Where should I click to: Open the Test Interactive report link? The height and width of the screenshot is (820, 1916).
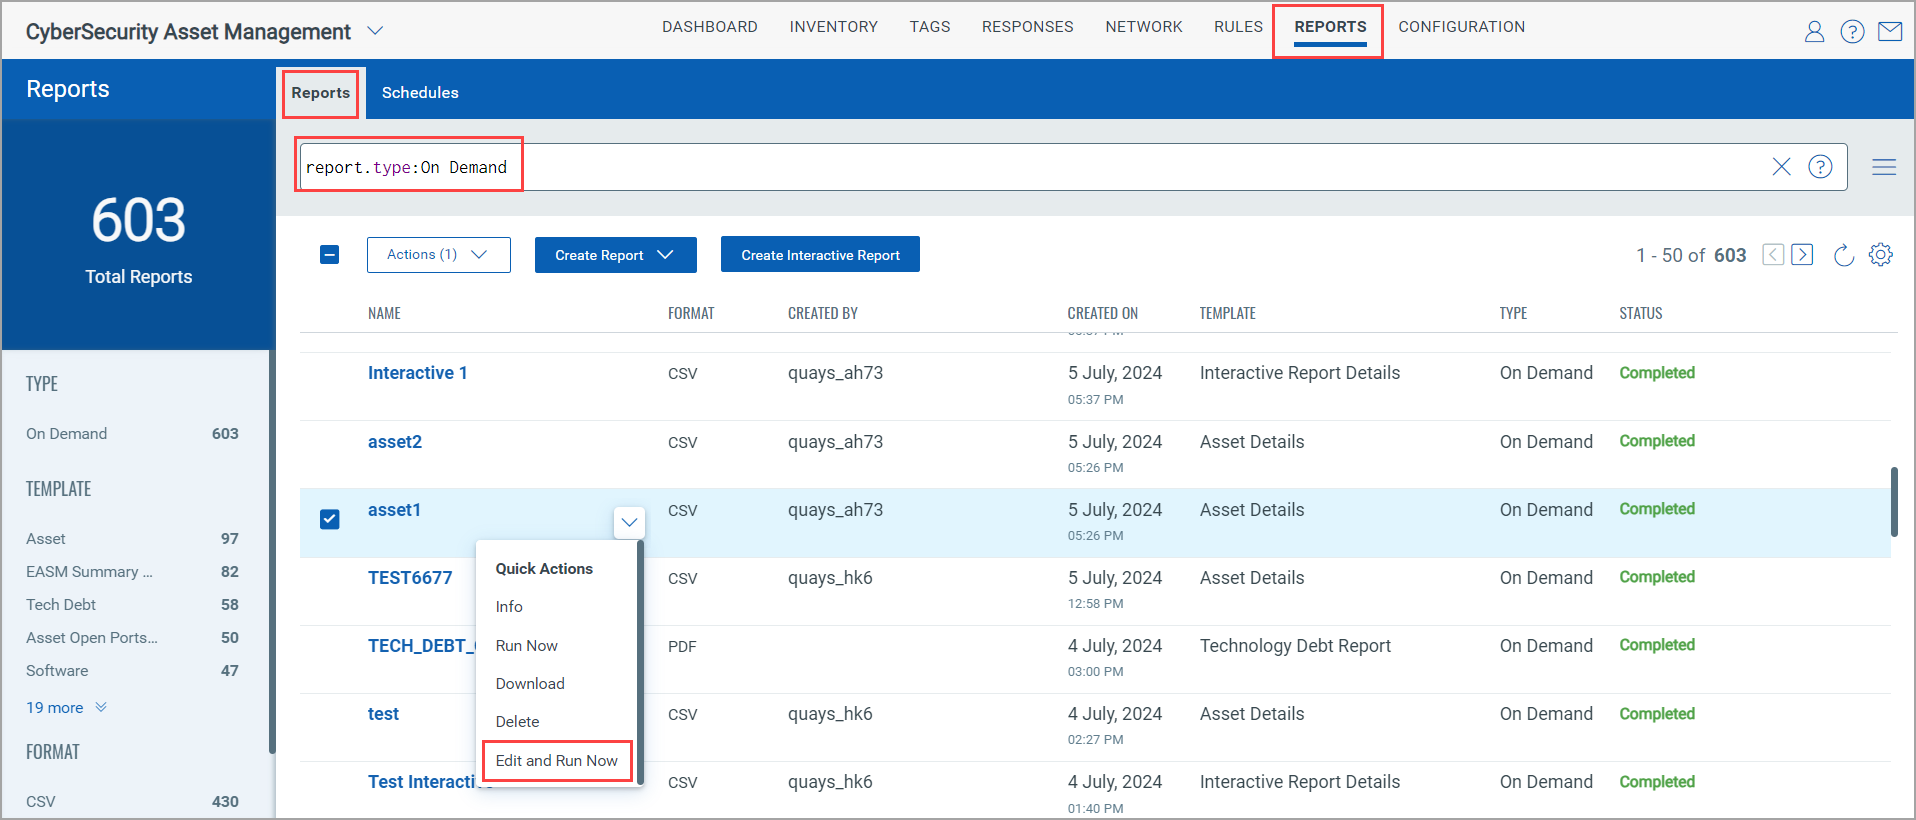421,782
